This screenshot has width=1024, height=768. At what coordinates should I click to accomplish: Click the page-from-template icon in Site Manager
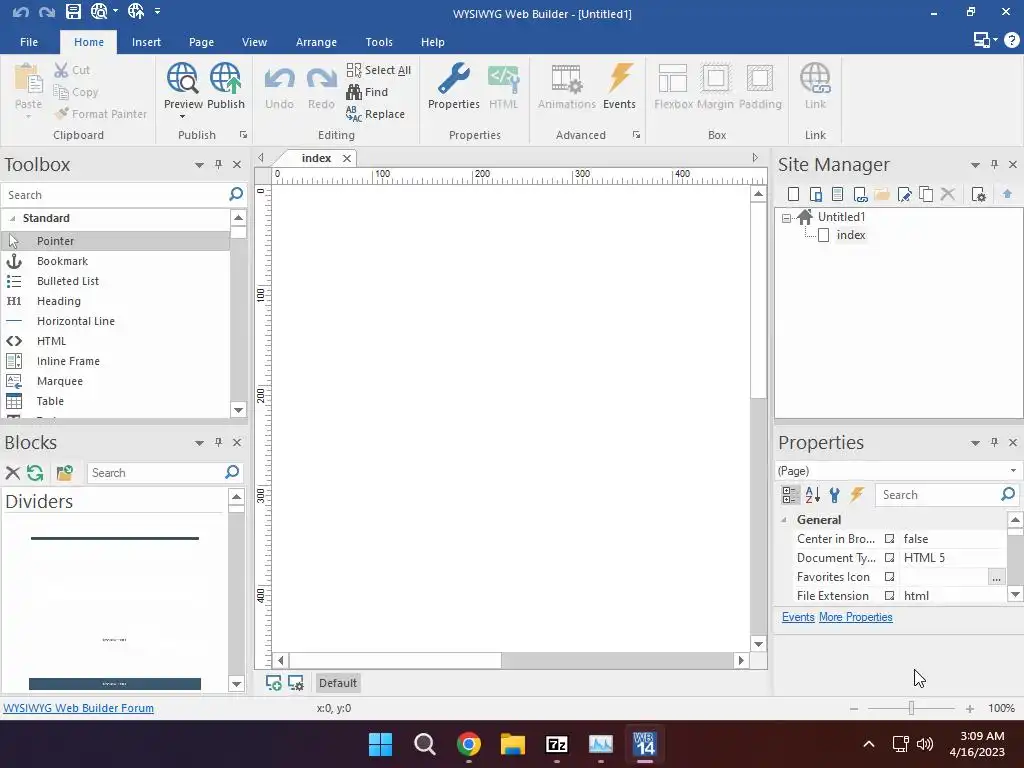point(837,194)
